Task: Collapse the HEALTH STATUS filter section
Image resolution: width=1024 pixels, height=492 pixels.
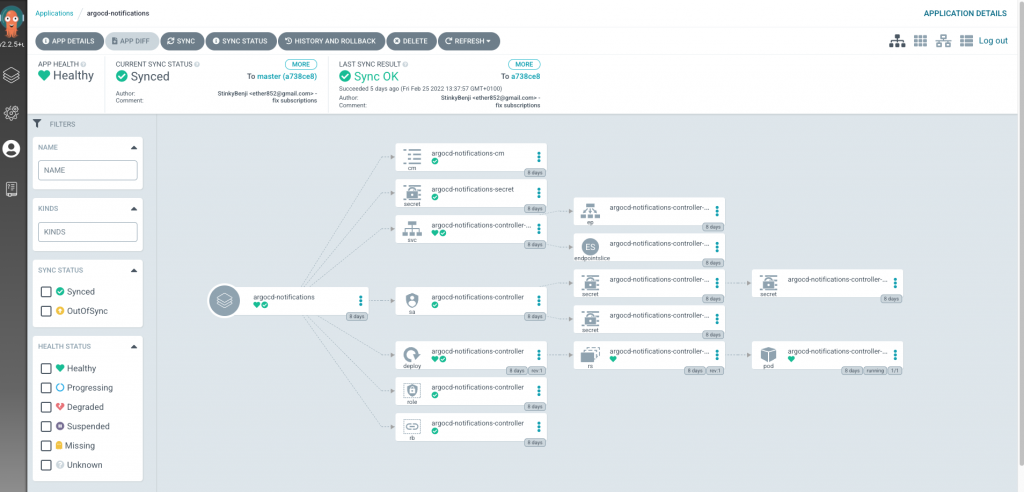Action: (x=134, y=346)
